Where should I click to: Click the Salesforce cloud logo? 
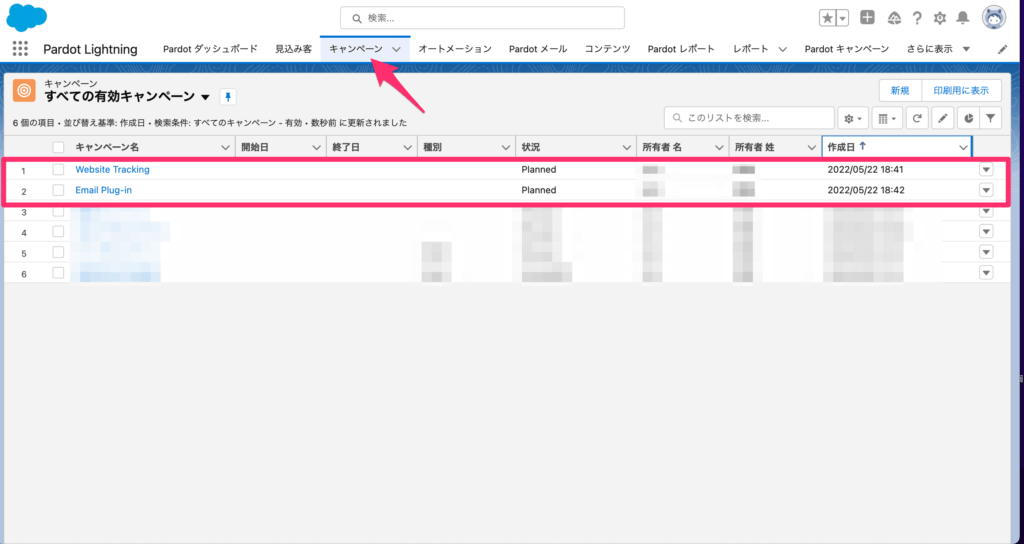pos(27,18)
